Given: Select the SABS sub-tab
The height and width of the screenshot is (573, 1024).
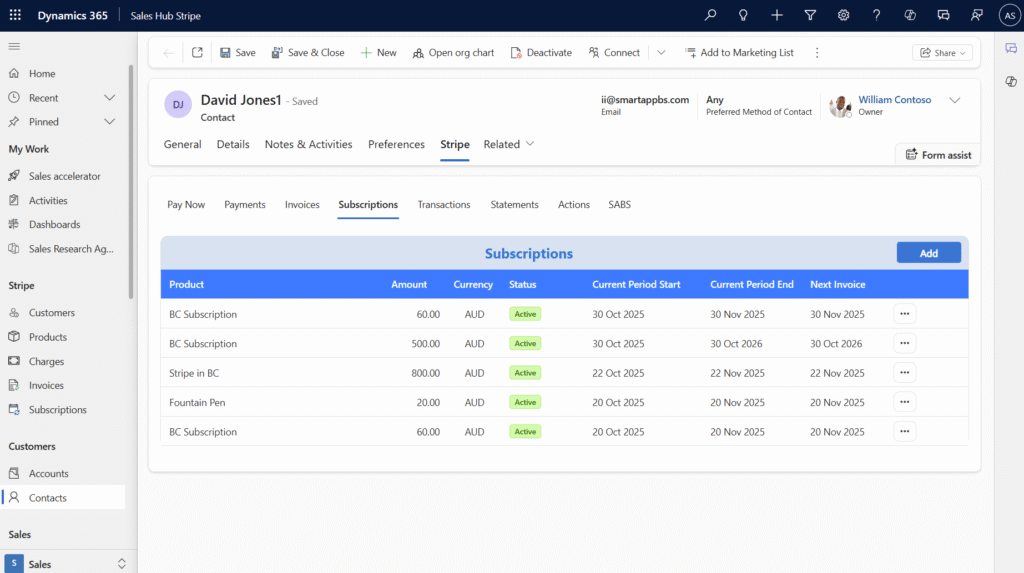Looking at the screenshot, I should (x=620, y=205).
